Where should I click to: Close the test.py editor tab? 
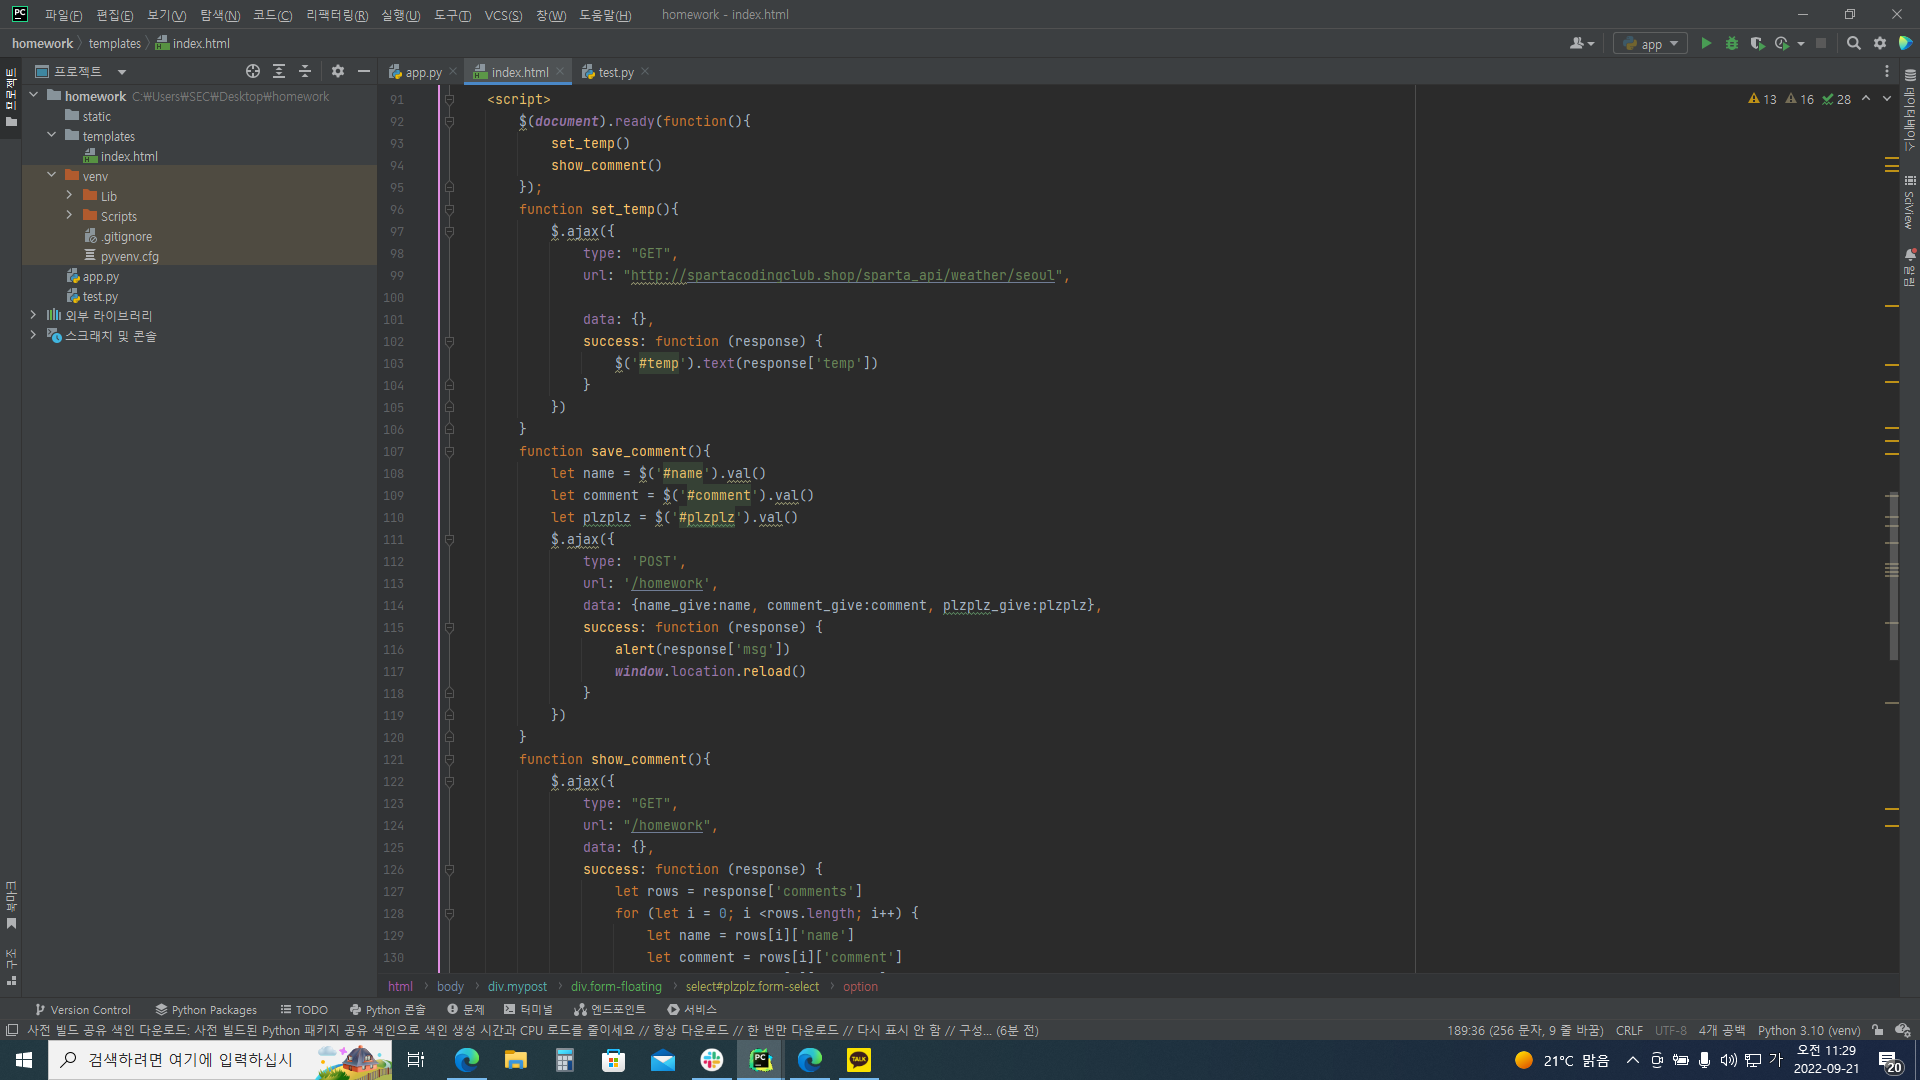point(645,71)
